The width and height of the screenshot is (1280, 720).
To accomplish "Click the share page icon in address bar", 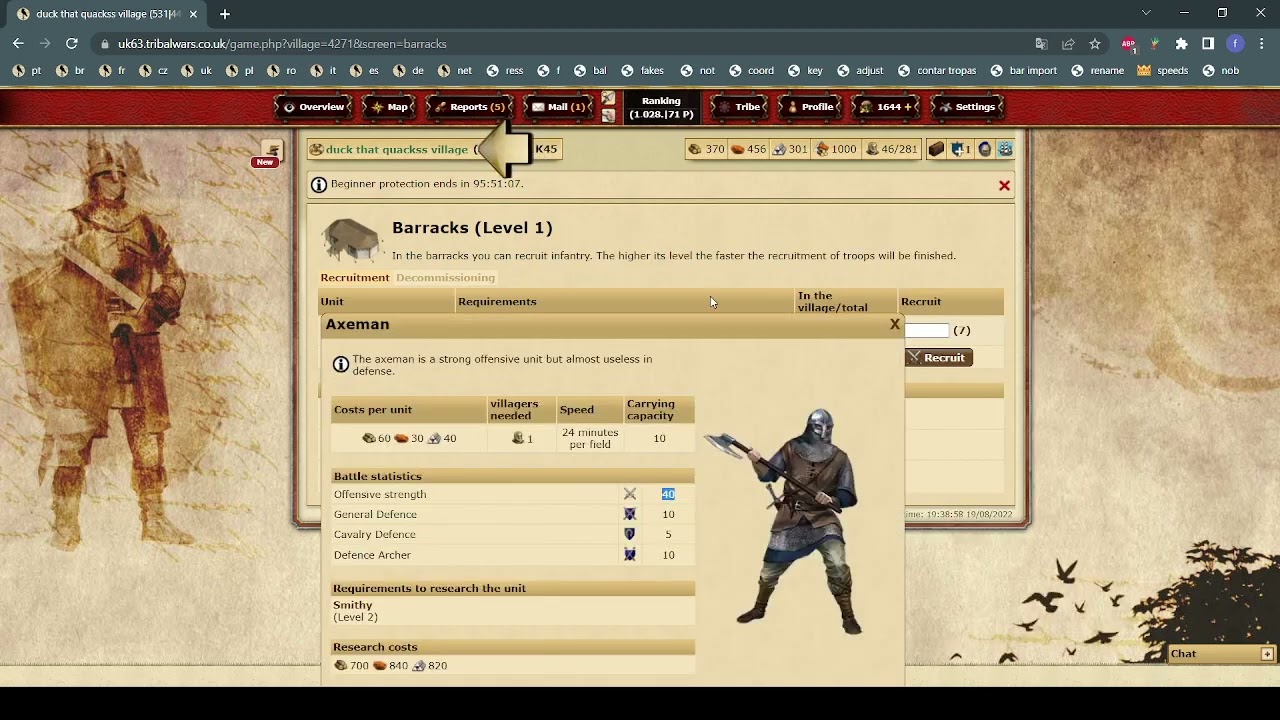I will pos(1068,44).
